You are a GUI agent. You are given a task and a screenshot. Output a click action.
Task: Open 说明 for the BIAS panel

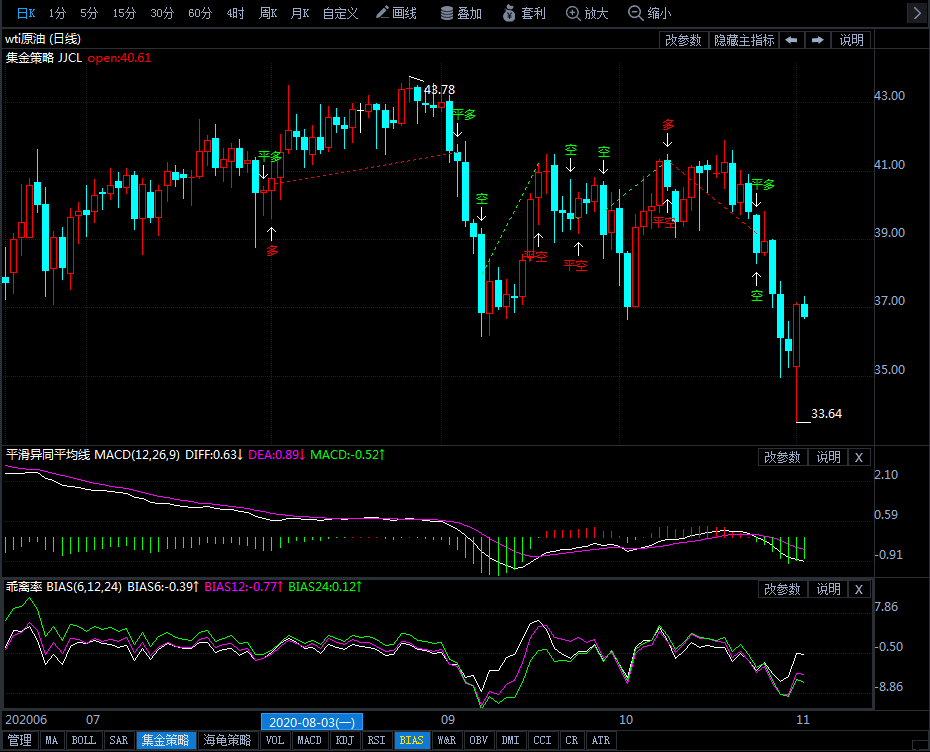(x=828, y=589)
